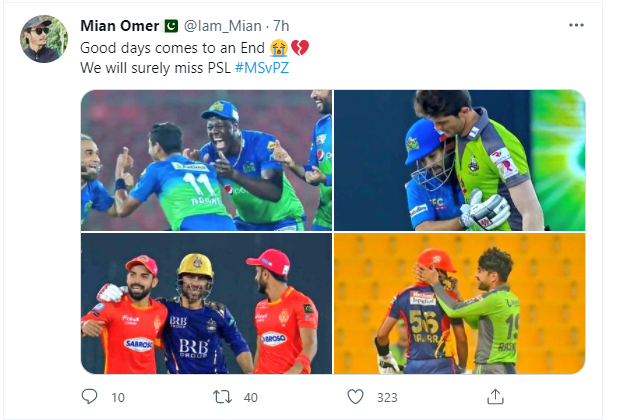Viewport: 617px width, 420px height.
Task: Reply to the tweet via speech bubble icon
Action: 91,397
